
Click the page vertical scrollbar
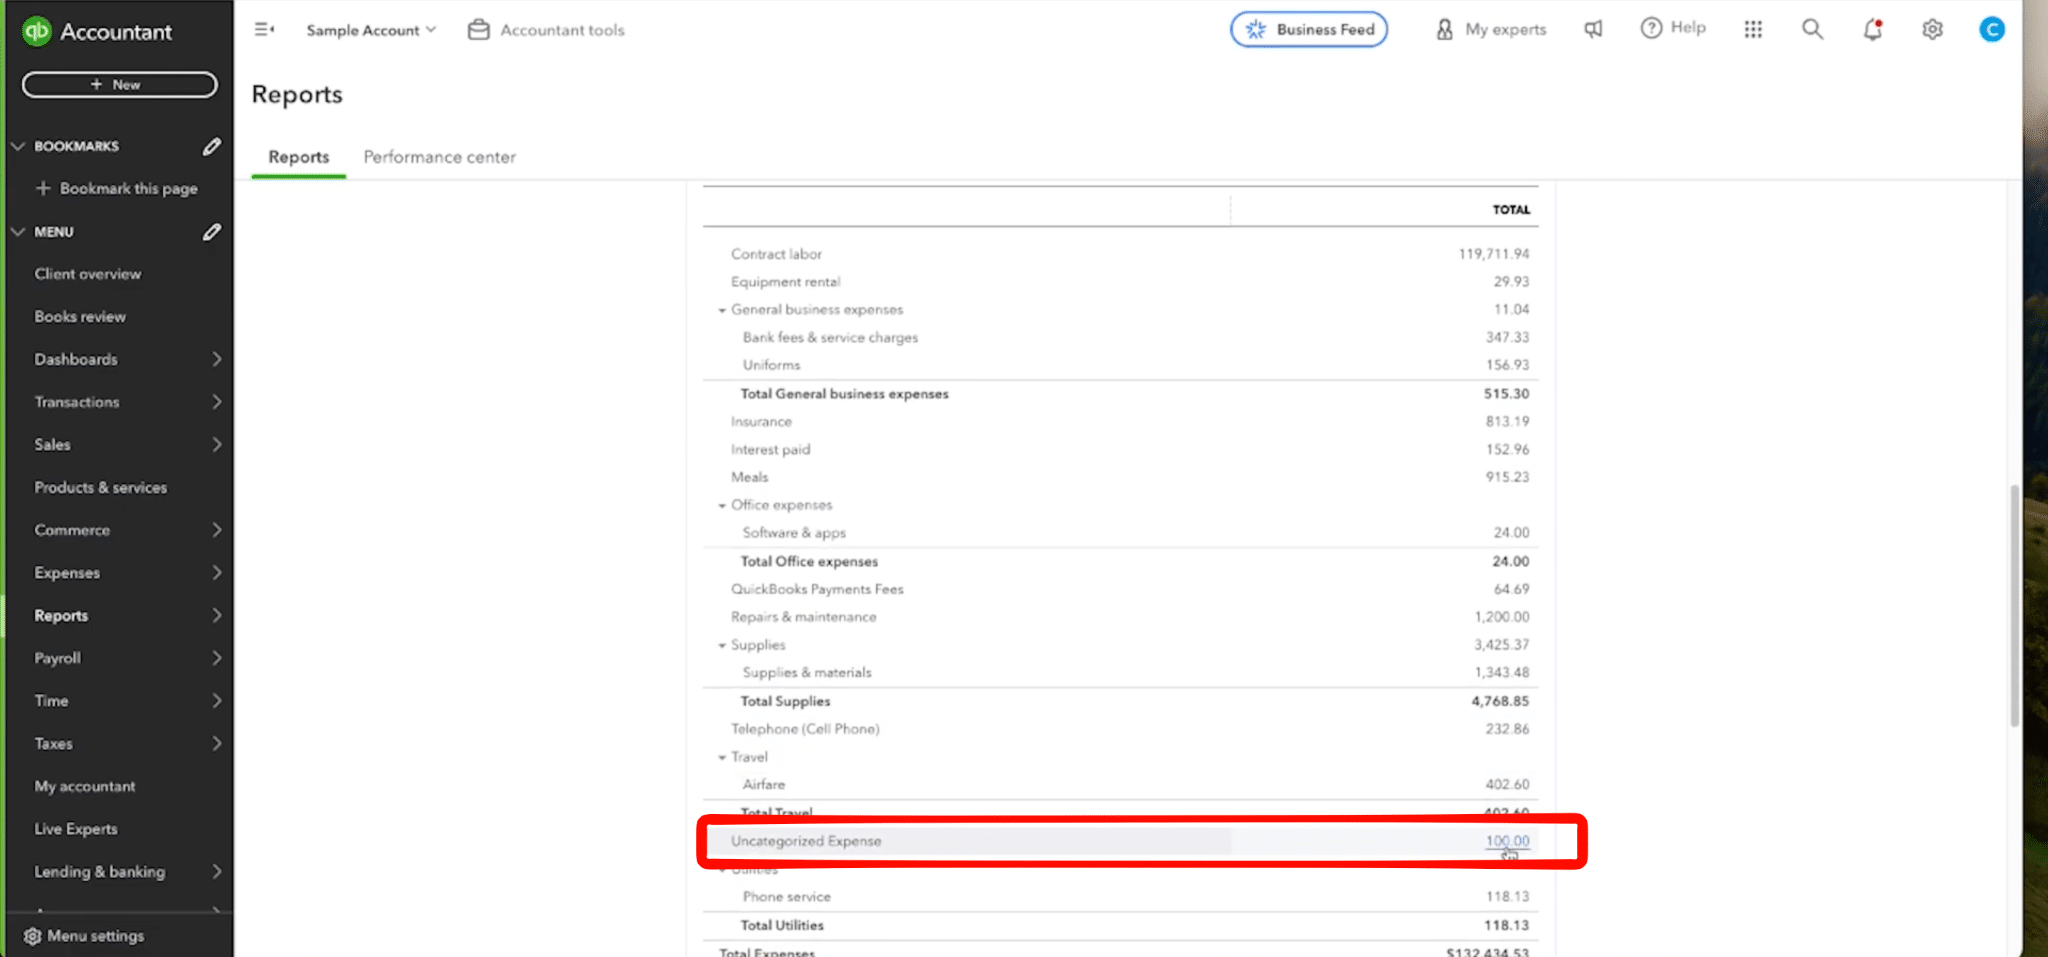(2014, 605)
